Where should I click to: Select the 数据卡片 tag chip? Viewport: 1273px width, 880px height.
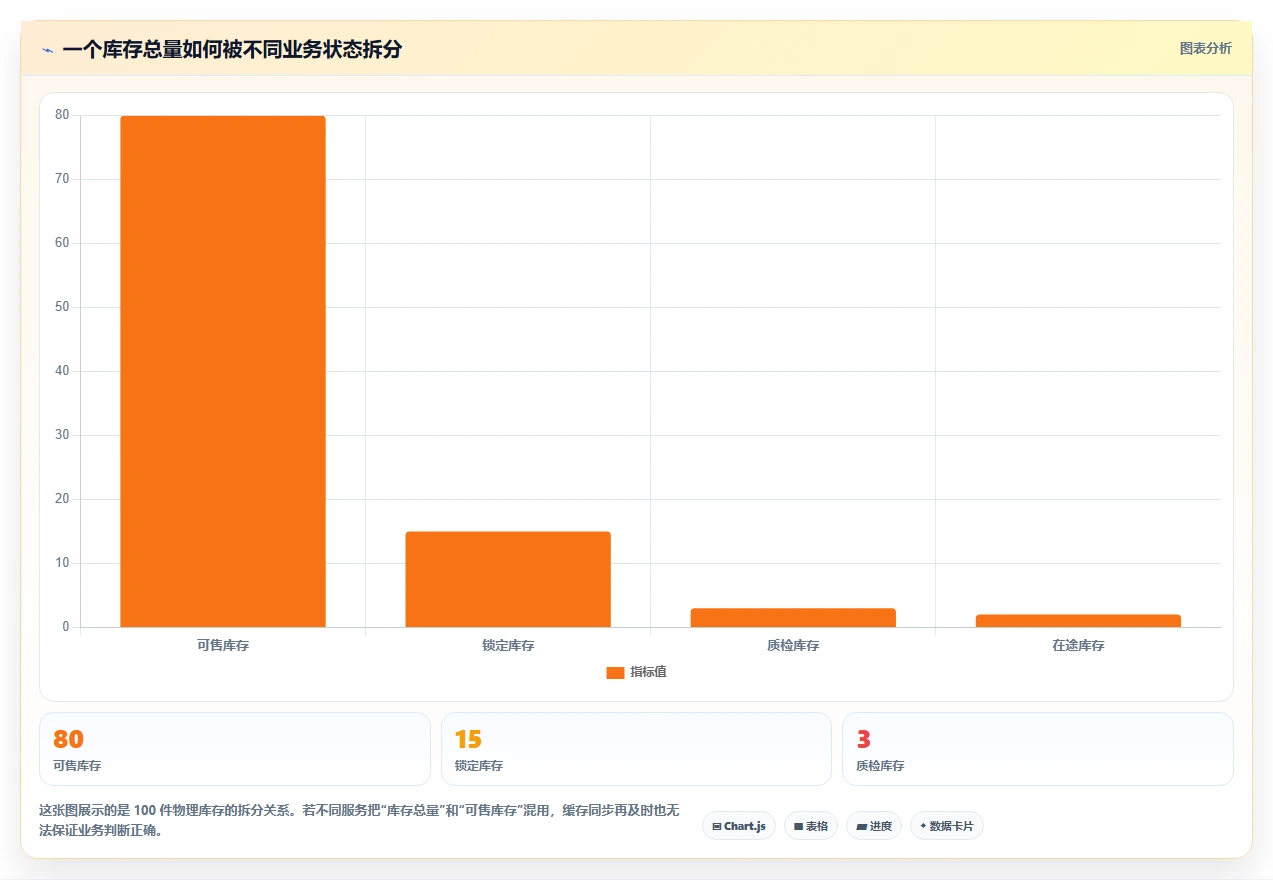[x=947, y=826]
